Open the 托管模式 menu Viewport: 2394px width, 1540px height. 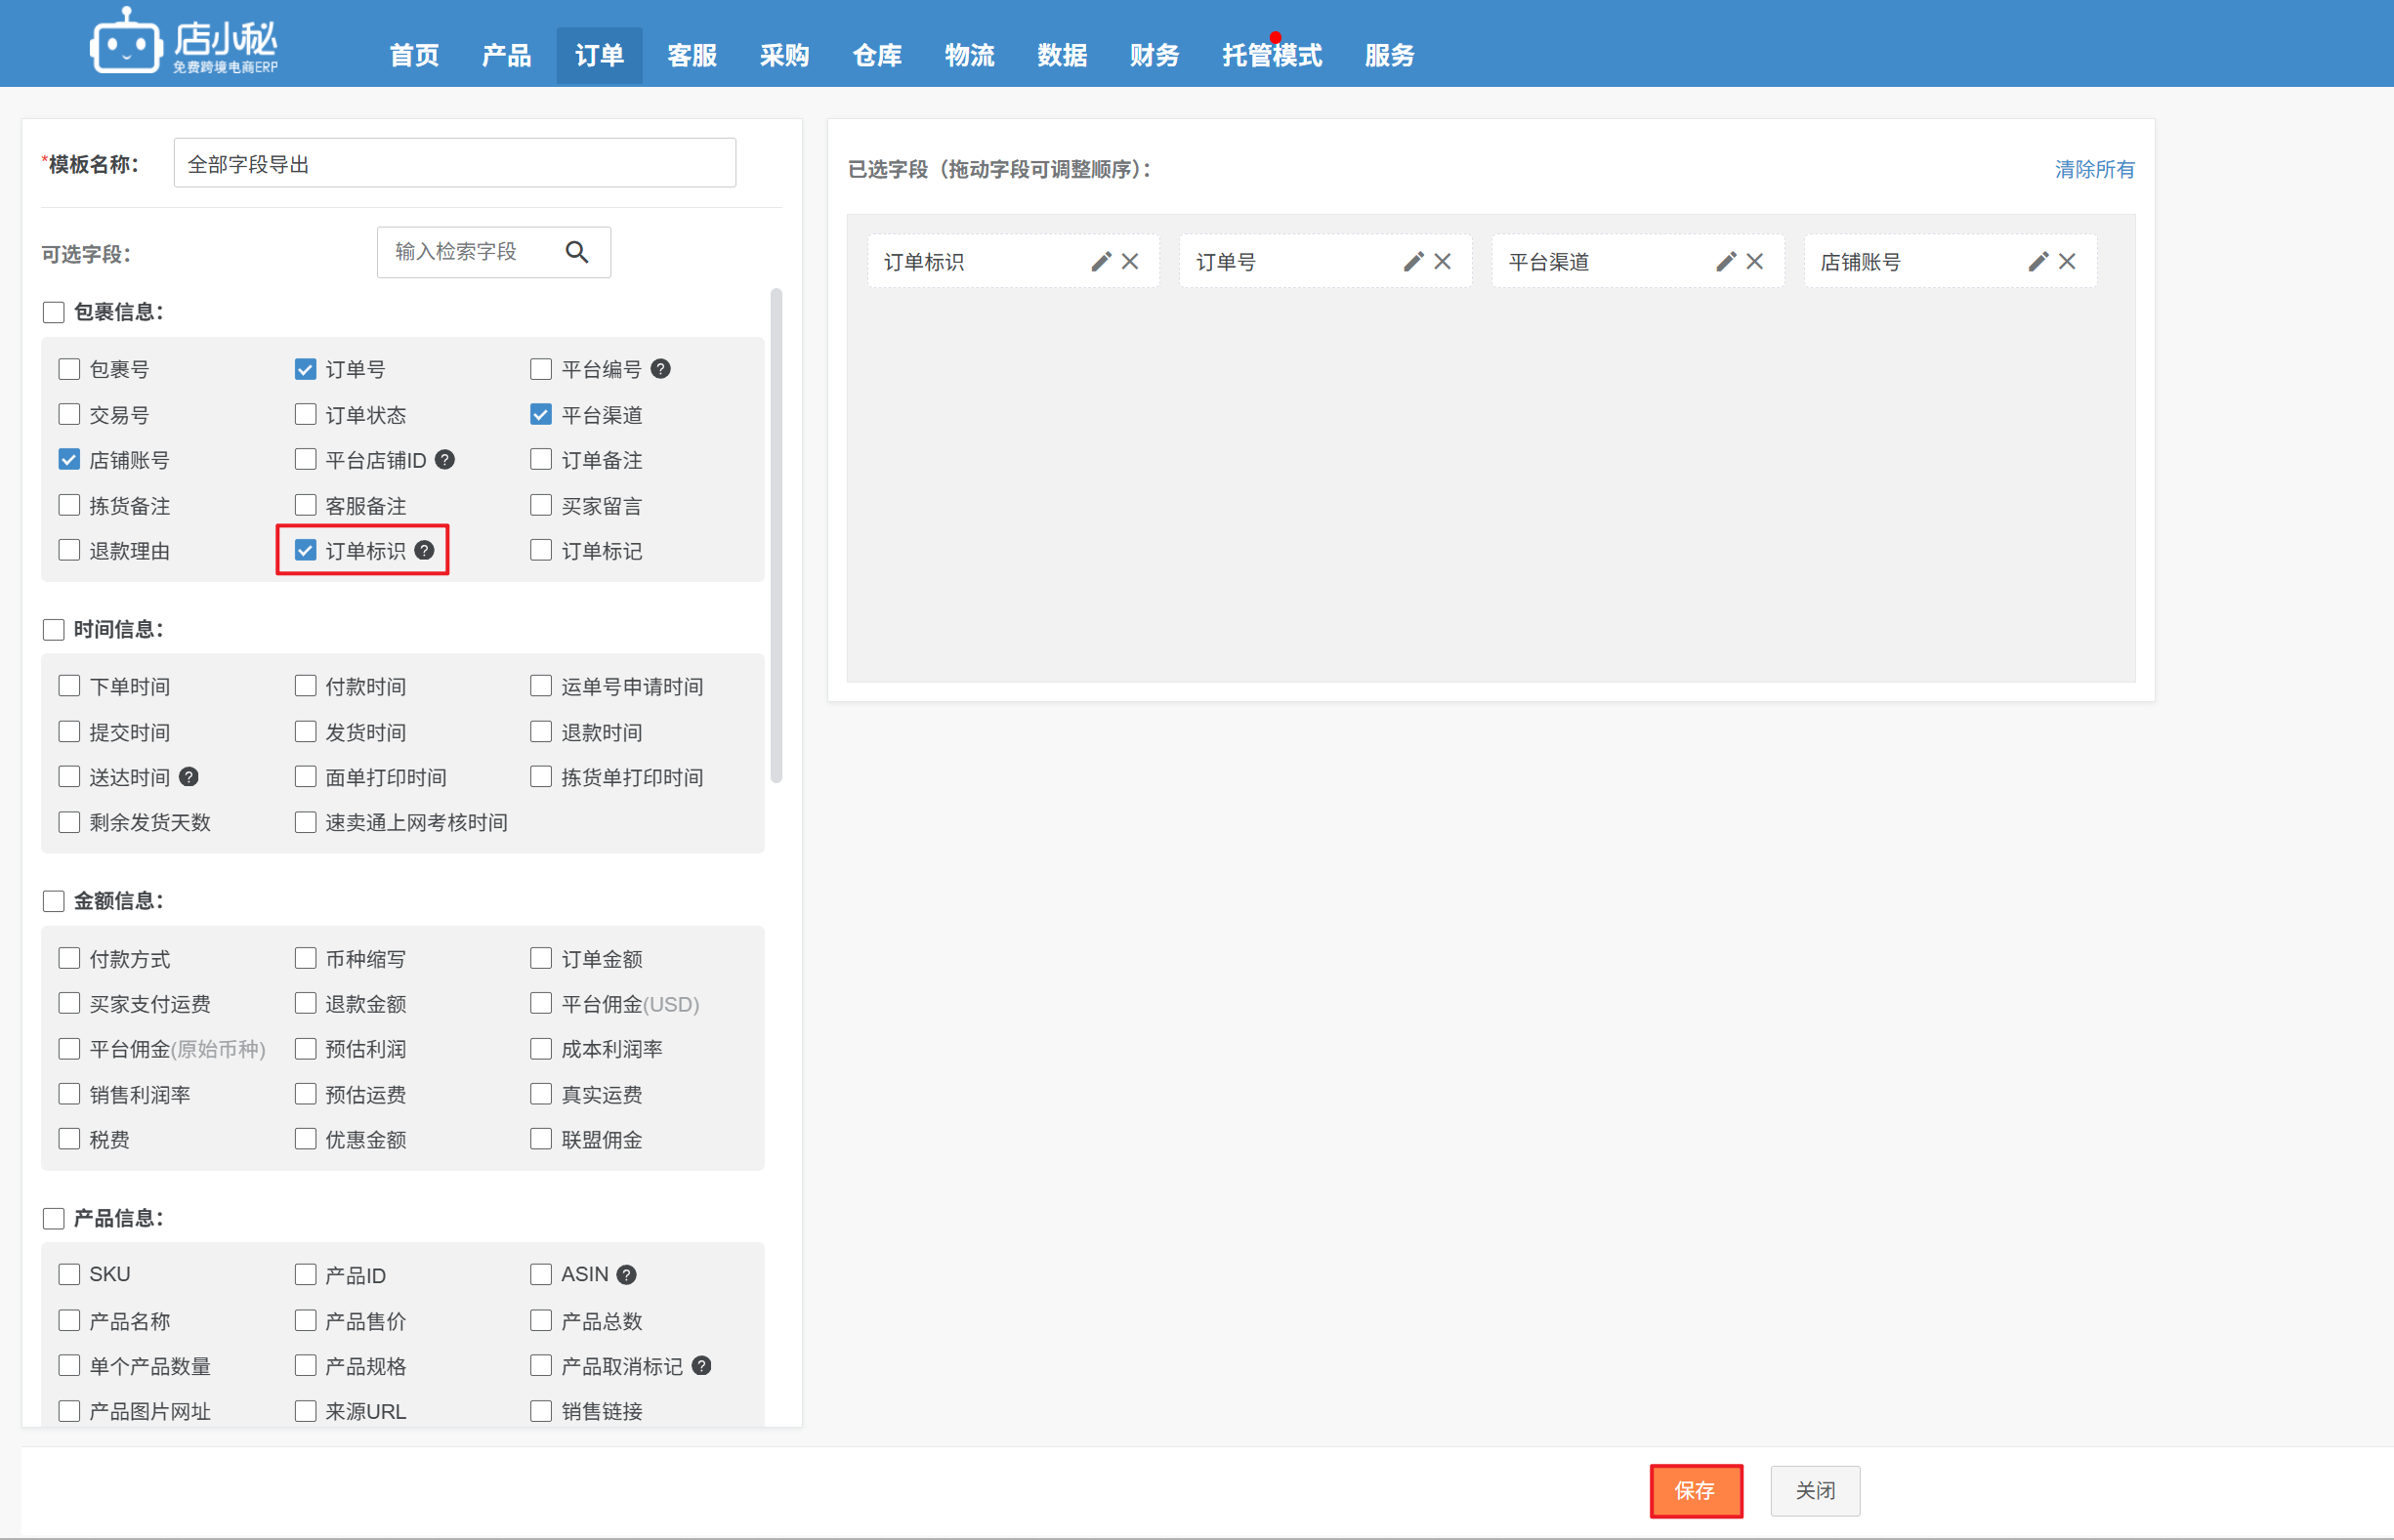[1271, 55]
